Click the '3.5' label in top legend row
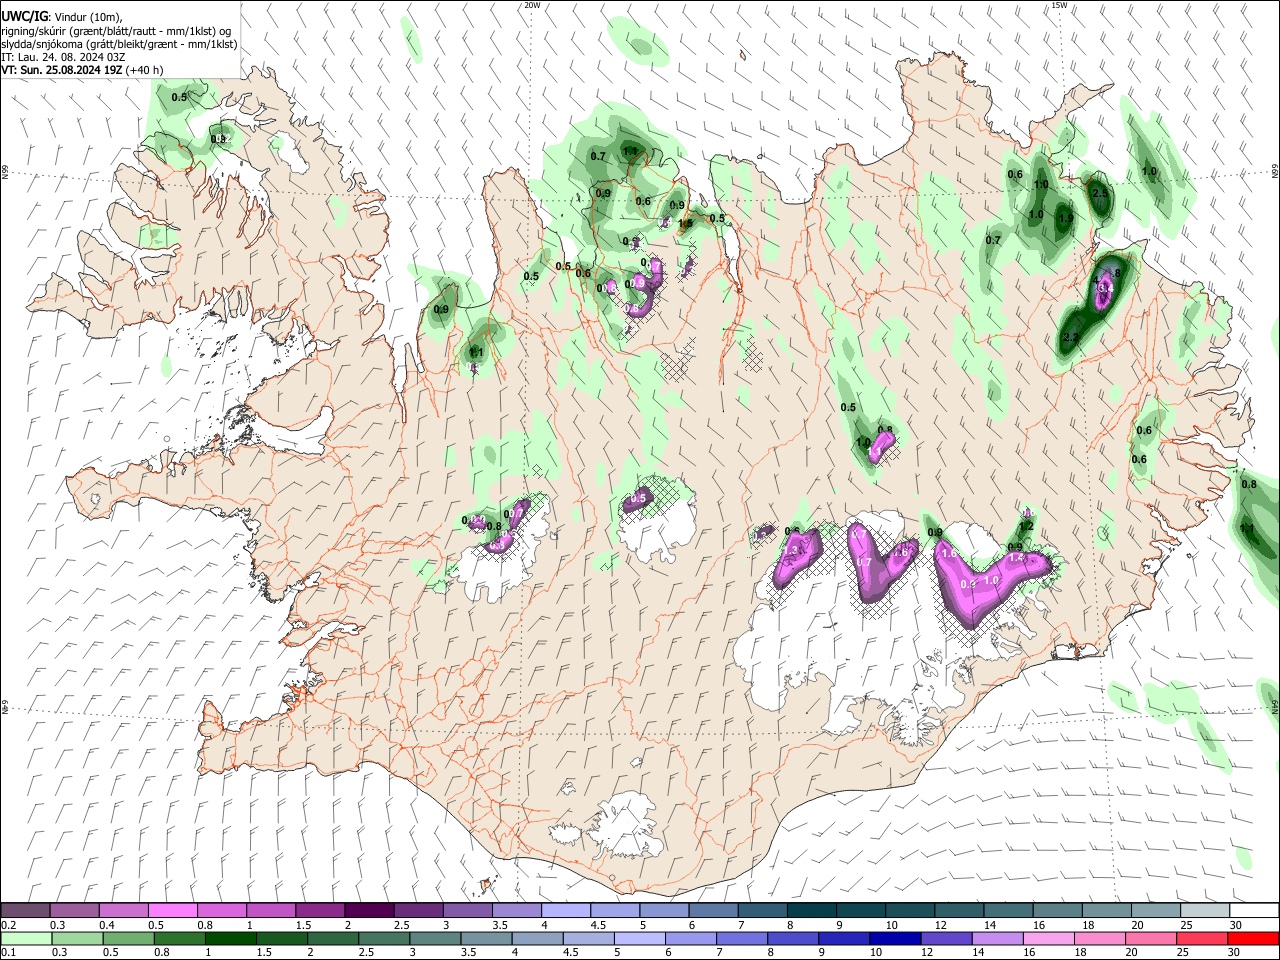Image resolution: width=1280 pixels, height=960 pixels. (499, 925)
